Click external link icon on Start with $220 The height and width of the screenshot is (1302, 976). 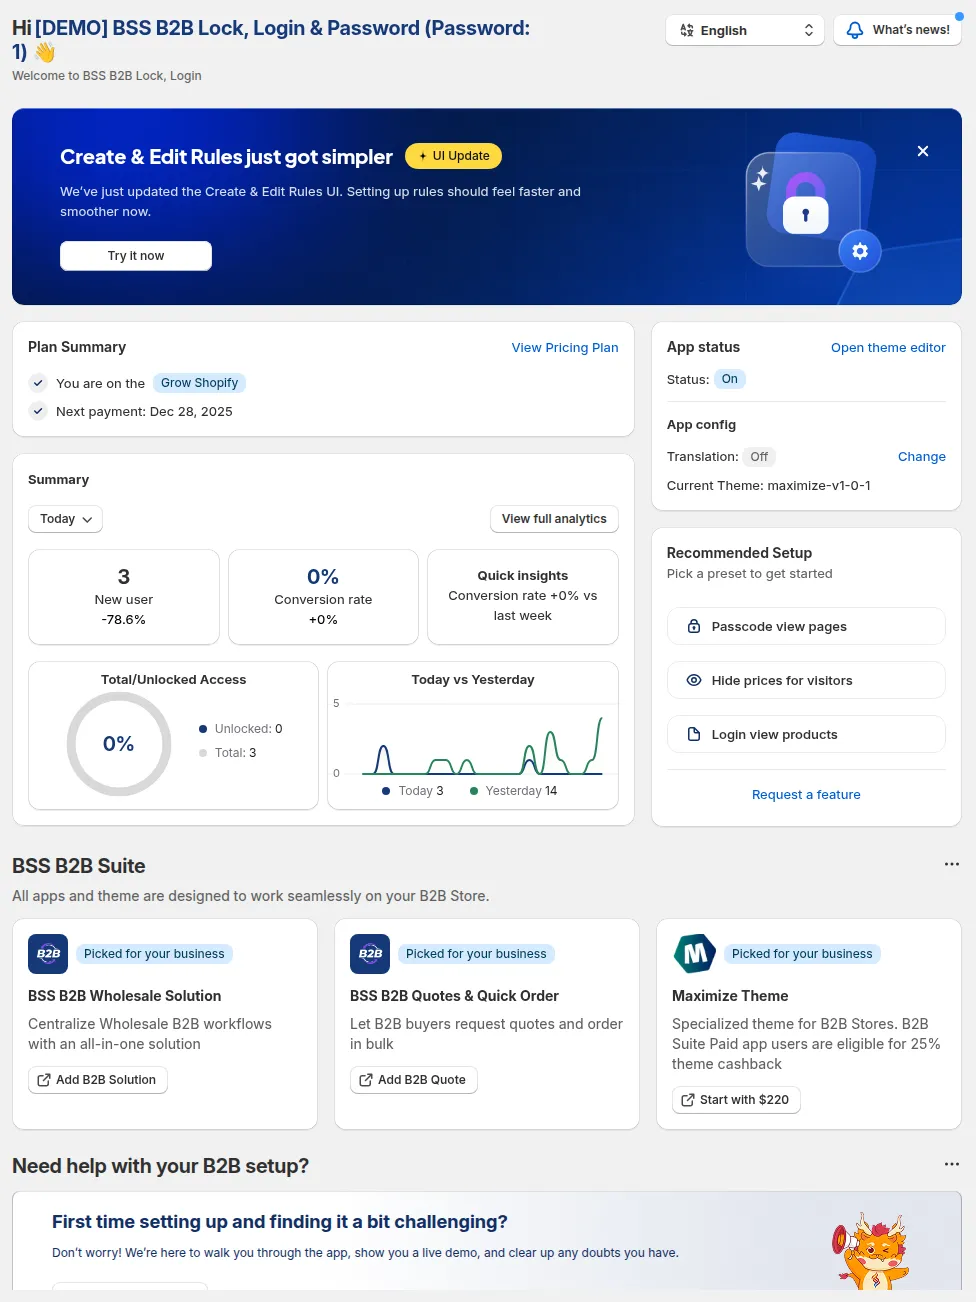(x=688, y=1100)
